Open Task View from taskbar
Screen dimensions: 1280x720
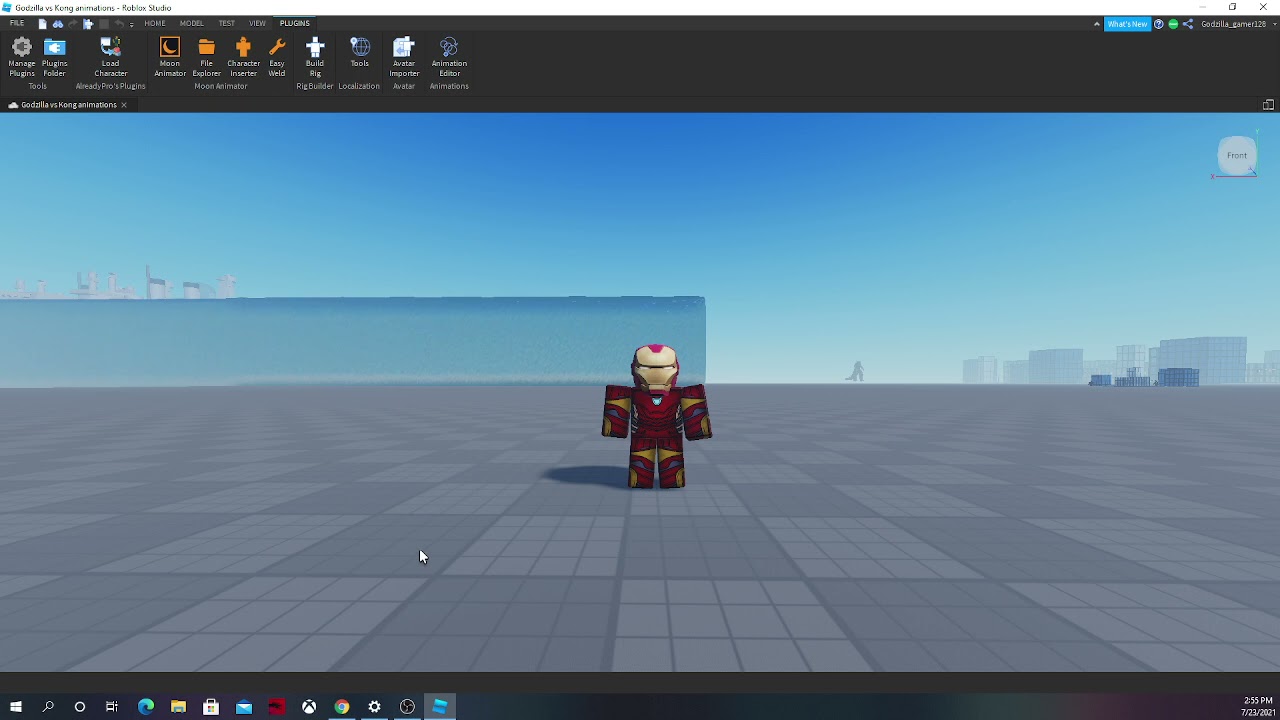[112, 707]
